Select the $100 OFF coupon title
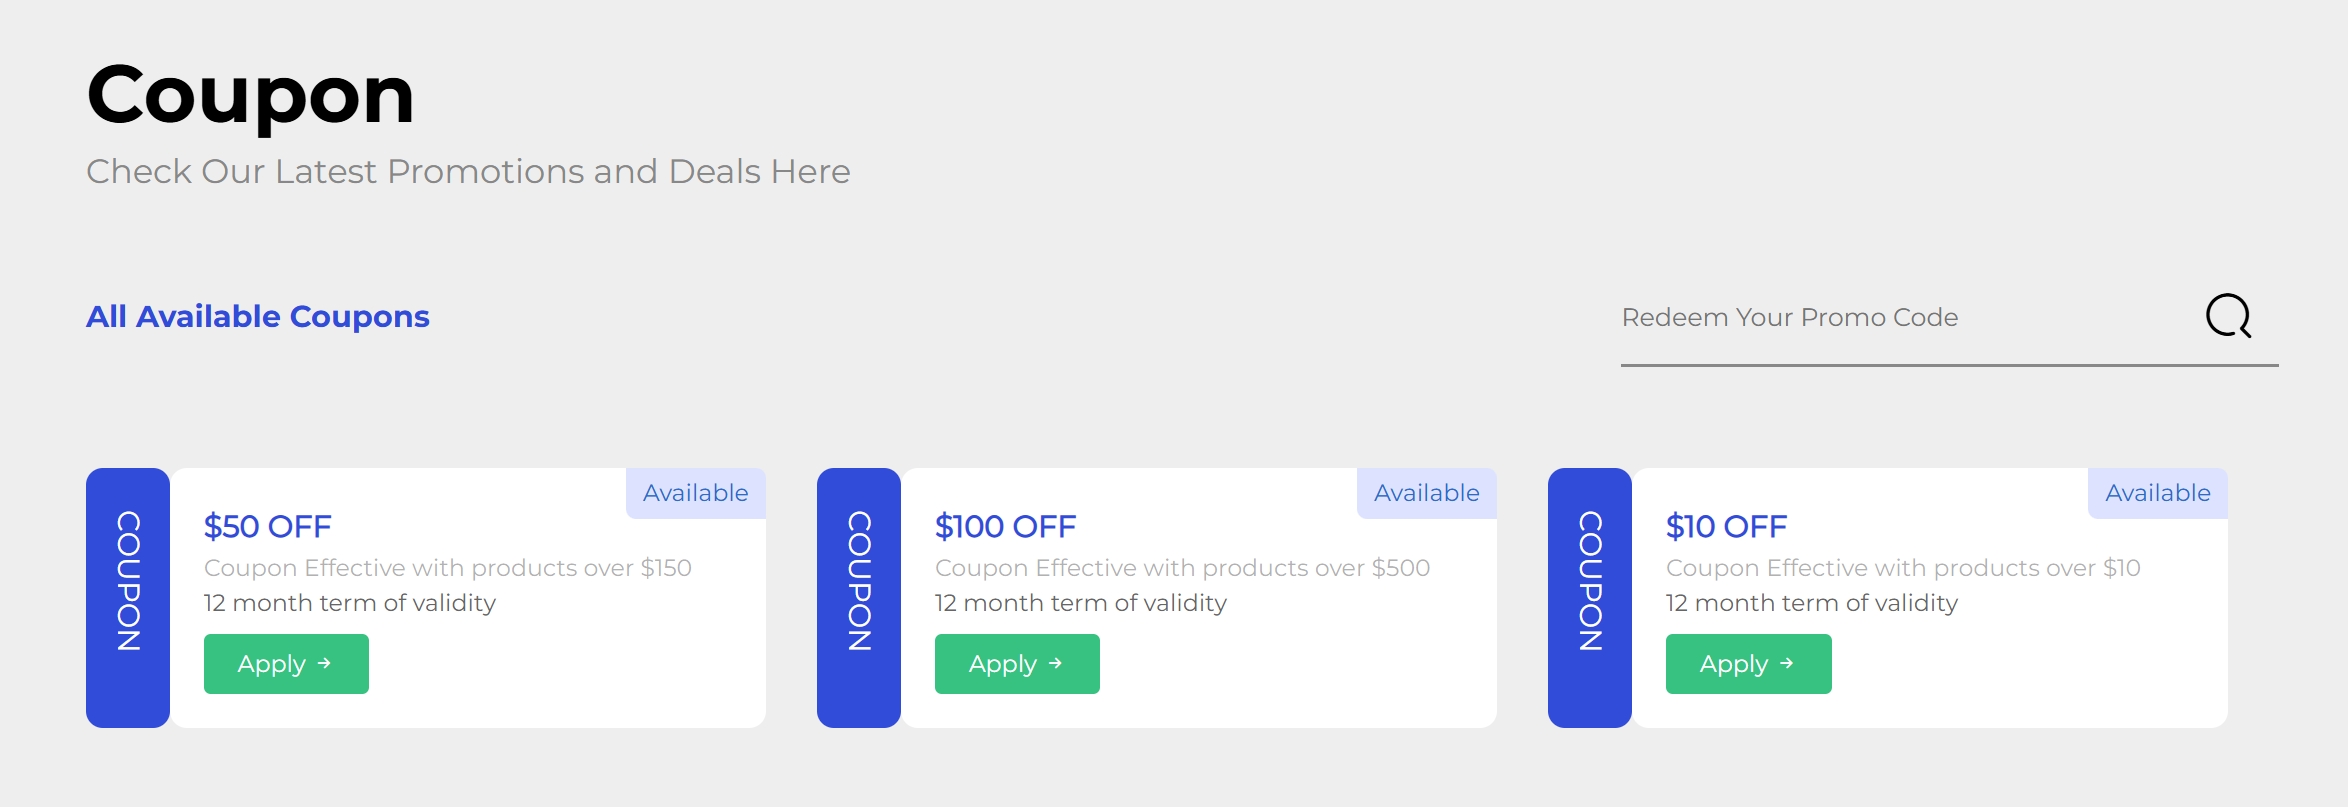2348x807 pixels. coord(1005,526)
